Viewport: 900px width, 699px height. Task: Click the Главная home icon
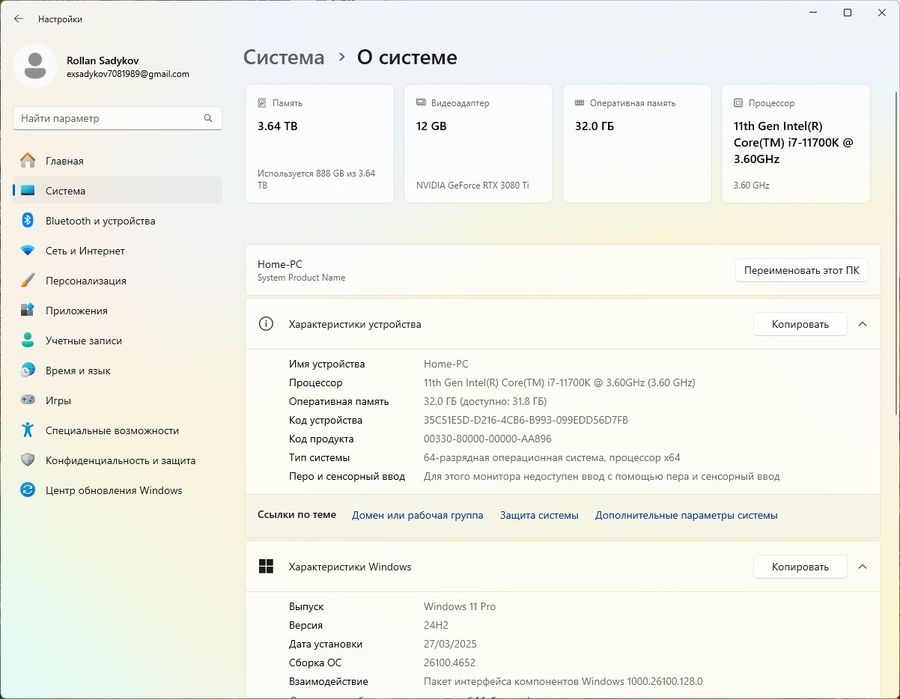pos(28,161)
